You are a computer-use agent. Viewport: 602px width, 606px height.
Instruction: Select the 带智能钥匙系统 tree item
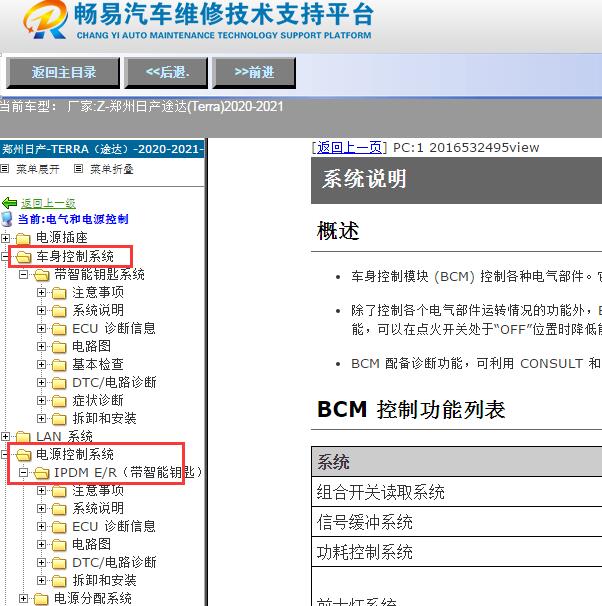coord(99,274)
